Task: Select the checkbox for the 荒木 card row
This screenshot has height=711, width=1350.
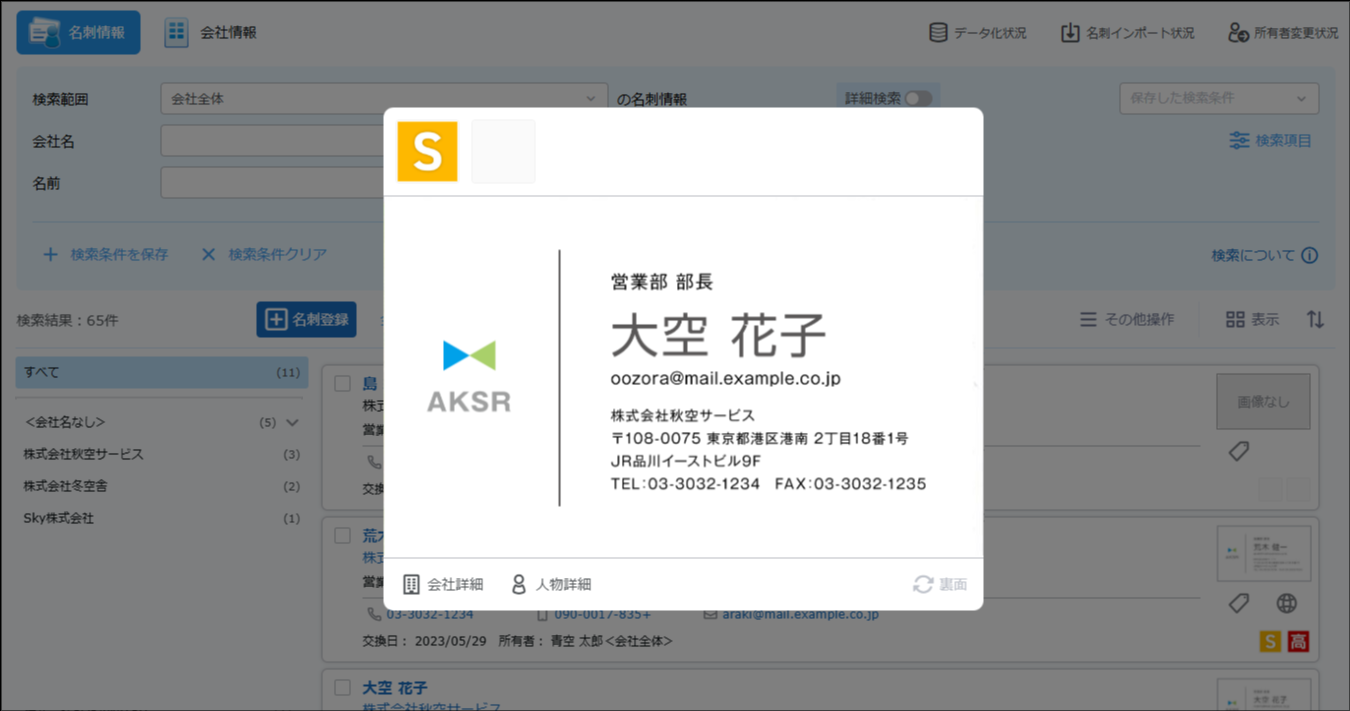Action: click(x=342, y=536)
